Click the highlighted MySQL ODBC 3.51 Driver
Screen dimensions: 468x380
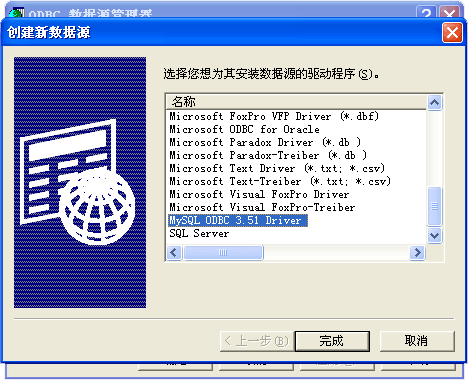[238, 220]
